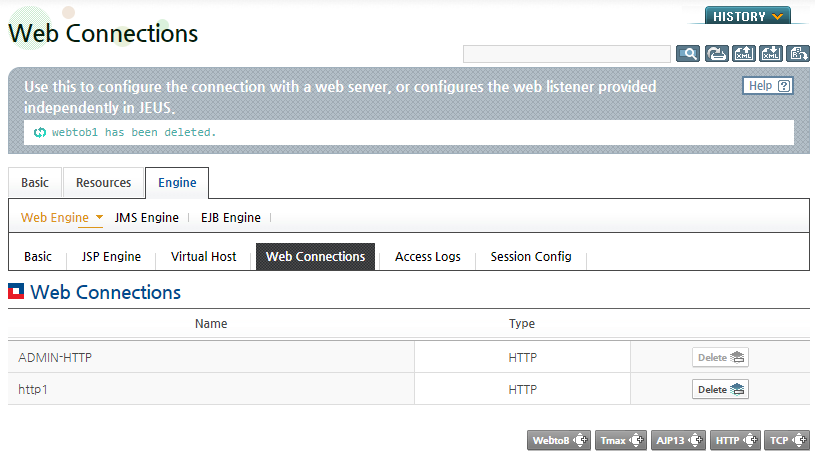This screenshot has width=815, height=458.
Task: Add a Tmax connection
Action: point(621,440)
